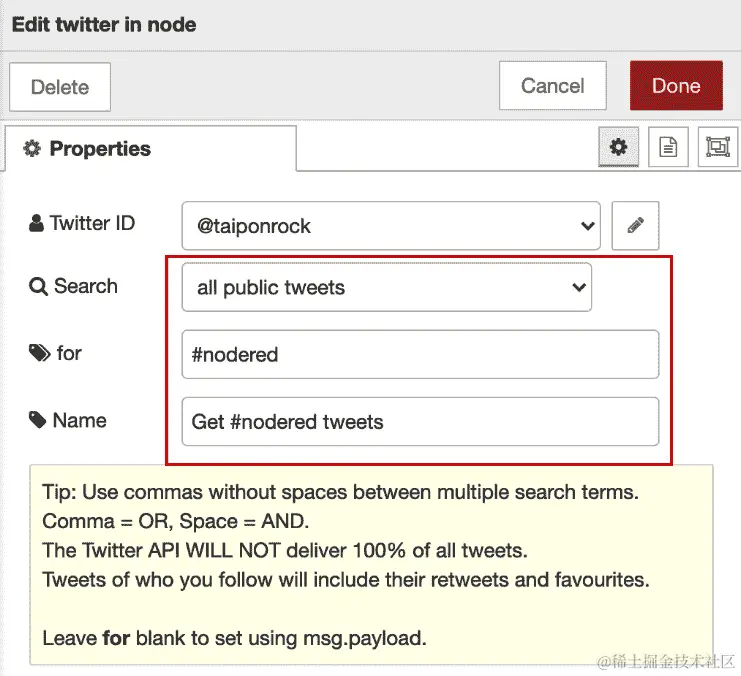Click the 'Twitter API WILL NOT deliver' line

point(285,551)
